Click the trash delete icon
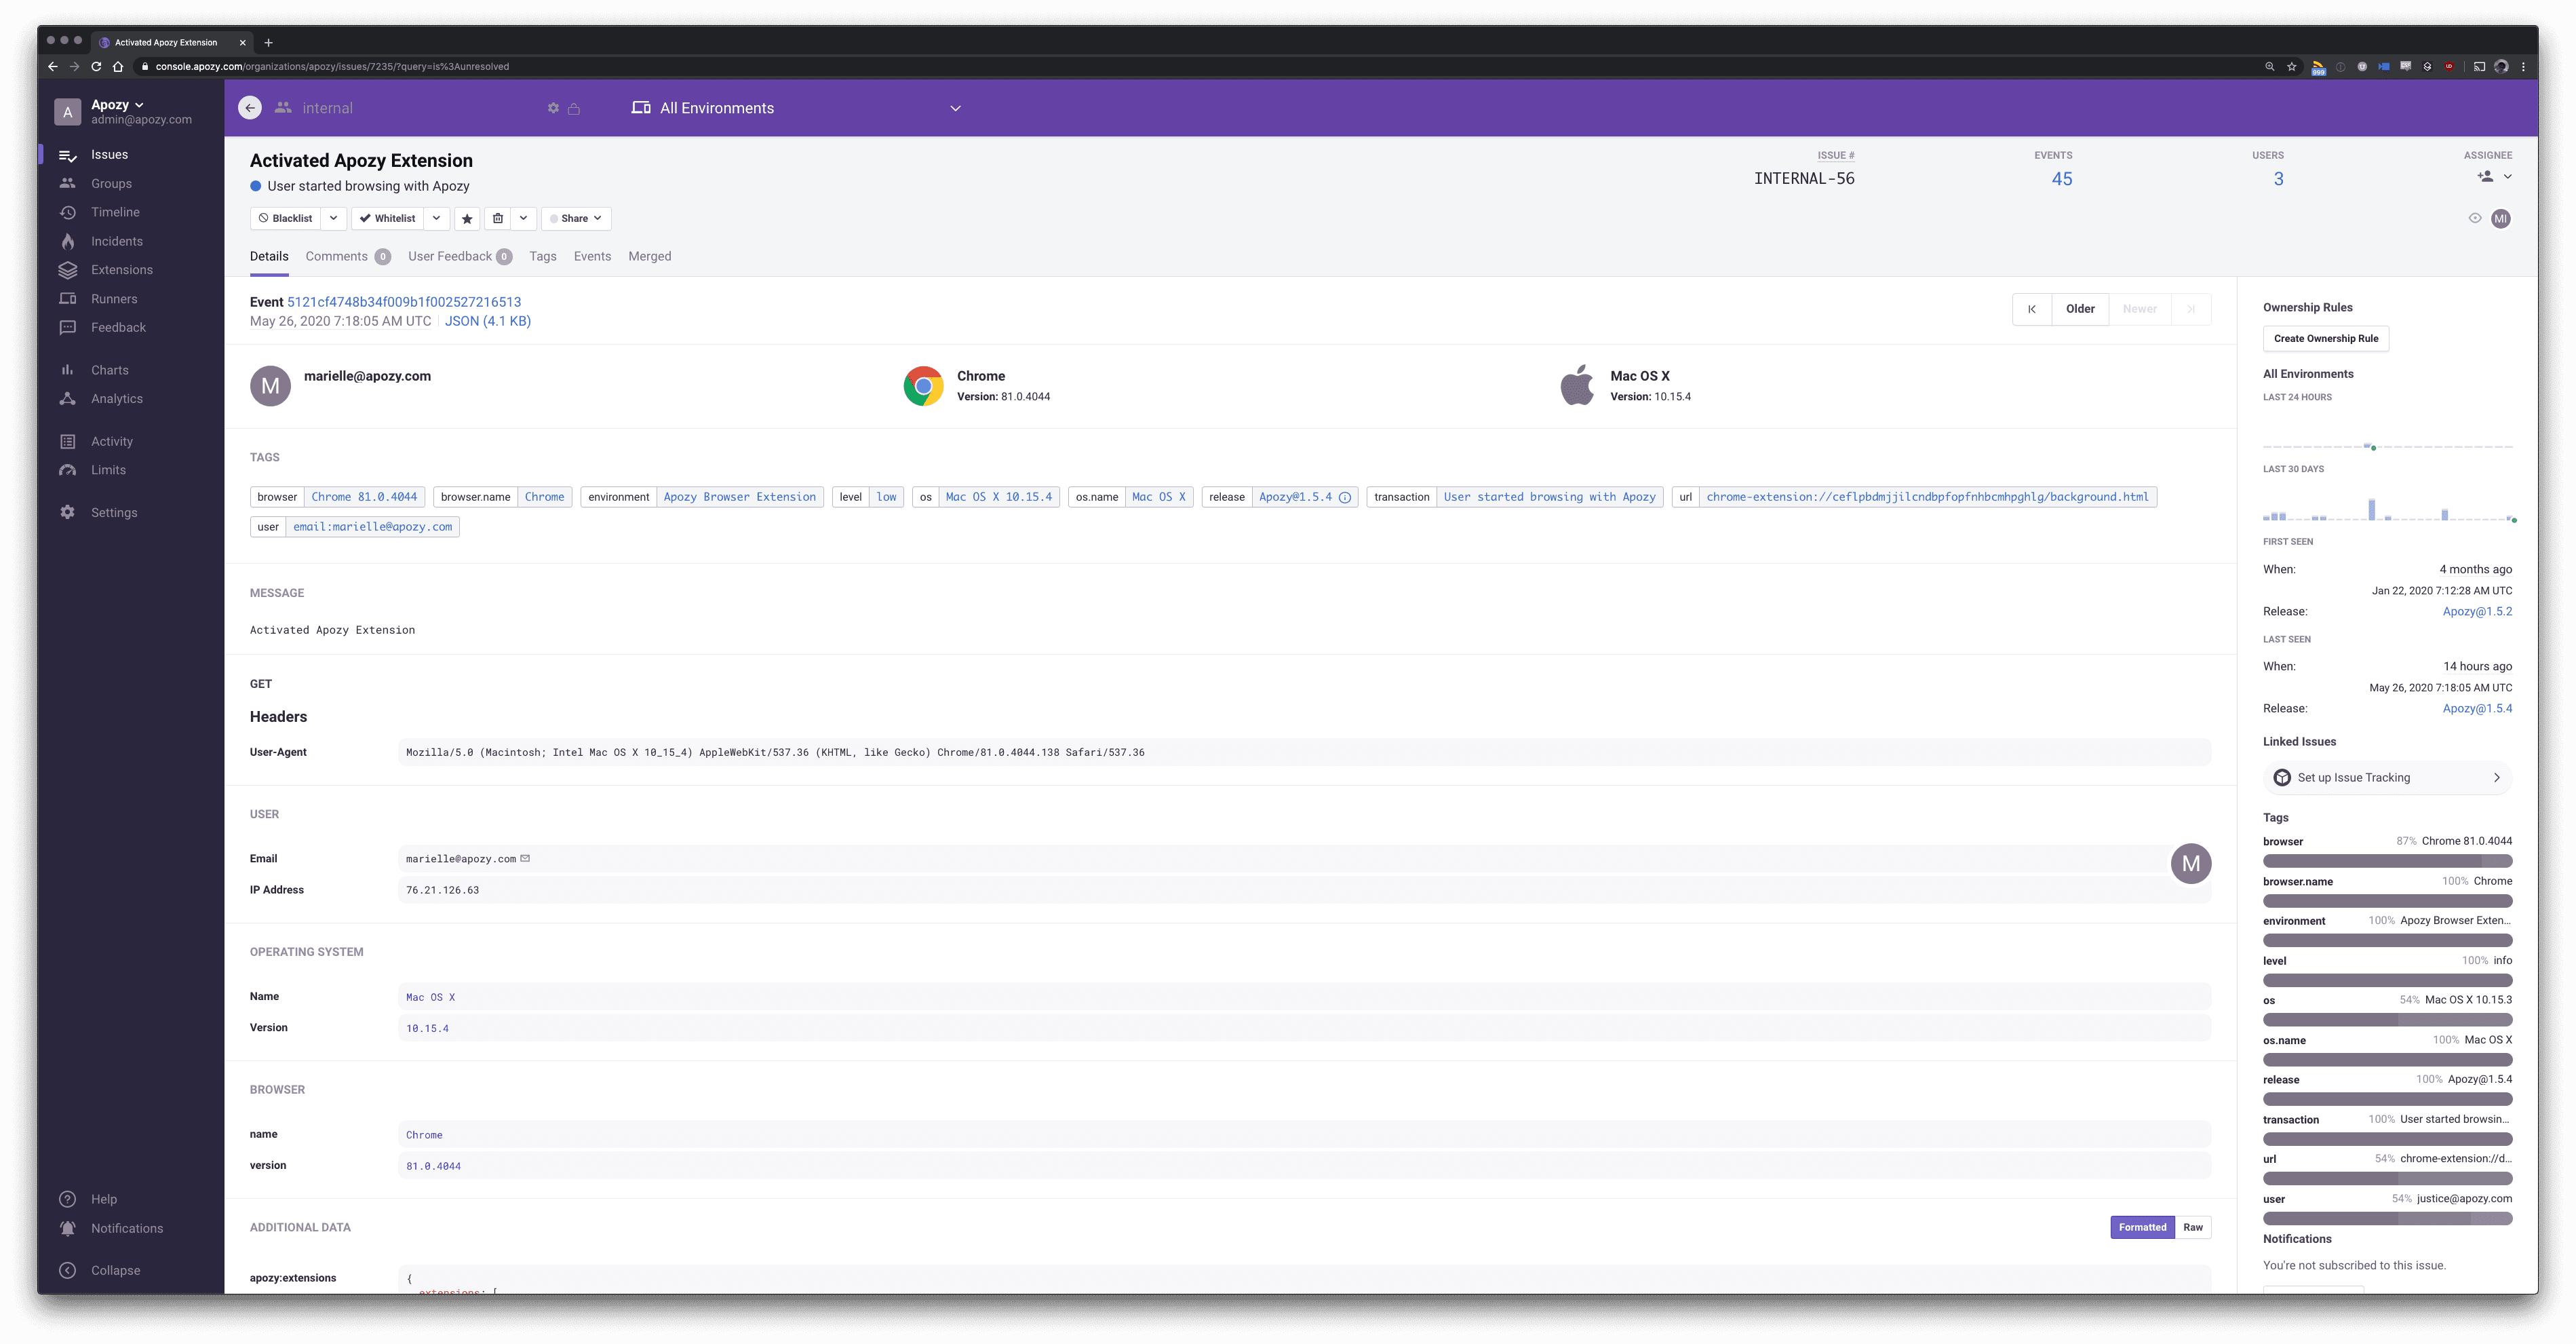The width and height of the screenshot is (2576, 1344). 498,218
